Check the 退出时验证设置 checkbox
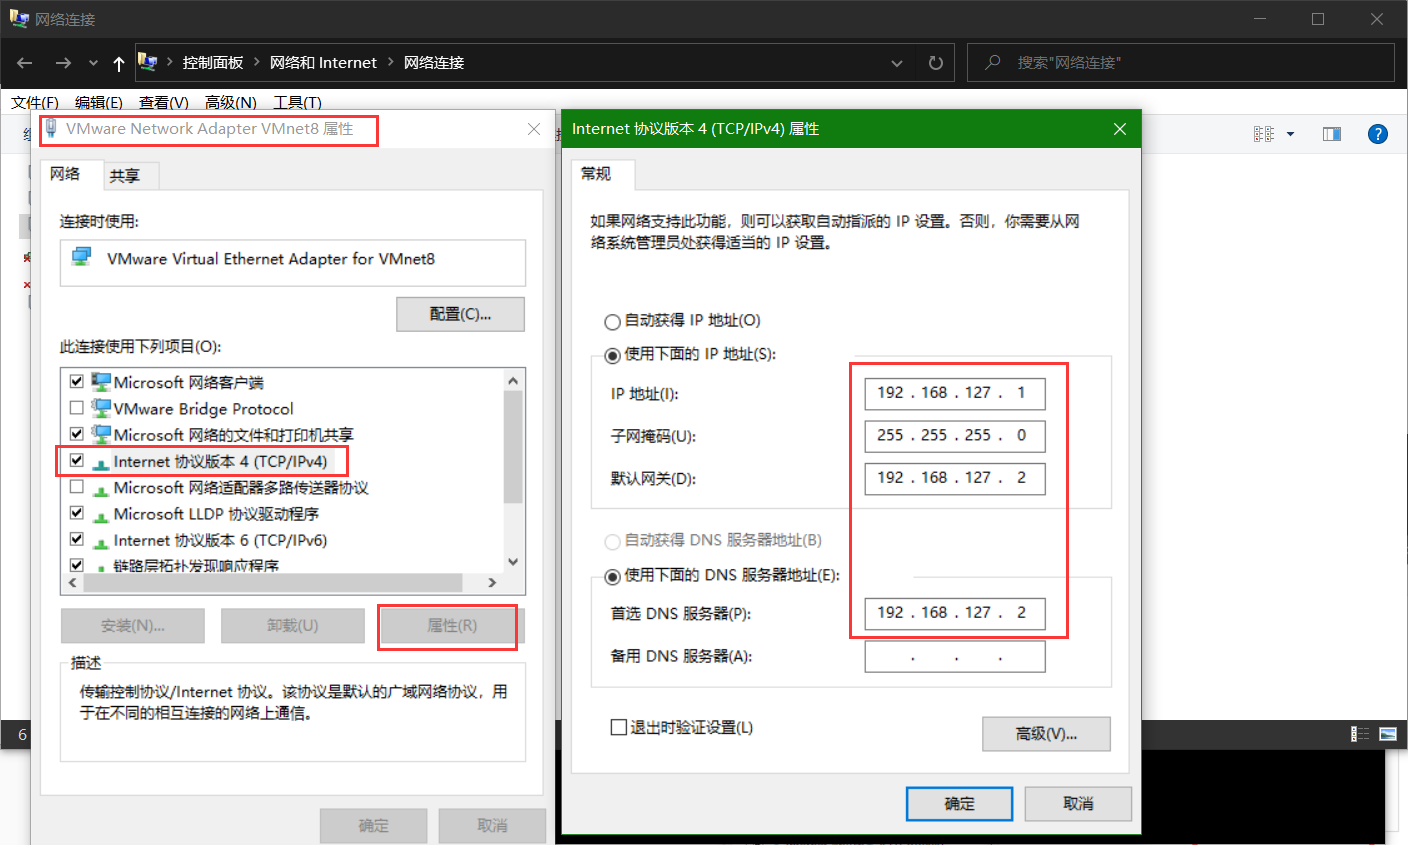 pyautogui.click(x=619, y=727)
